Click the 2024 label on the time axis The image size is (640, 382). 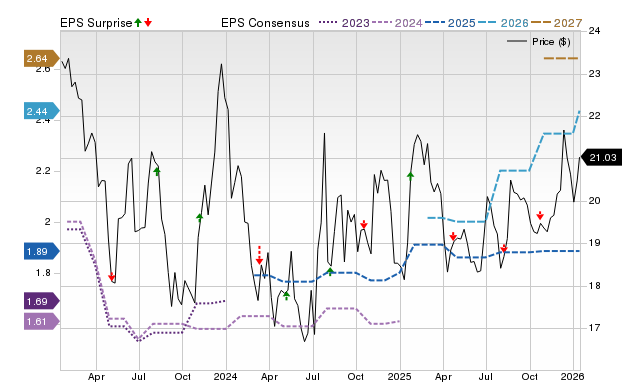(x=226, y=376)
